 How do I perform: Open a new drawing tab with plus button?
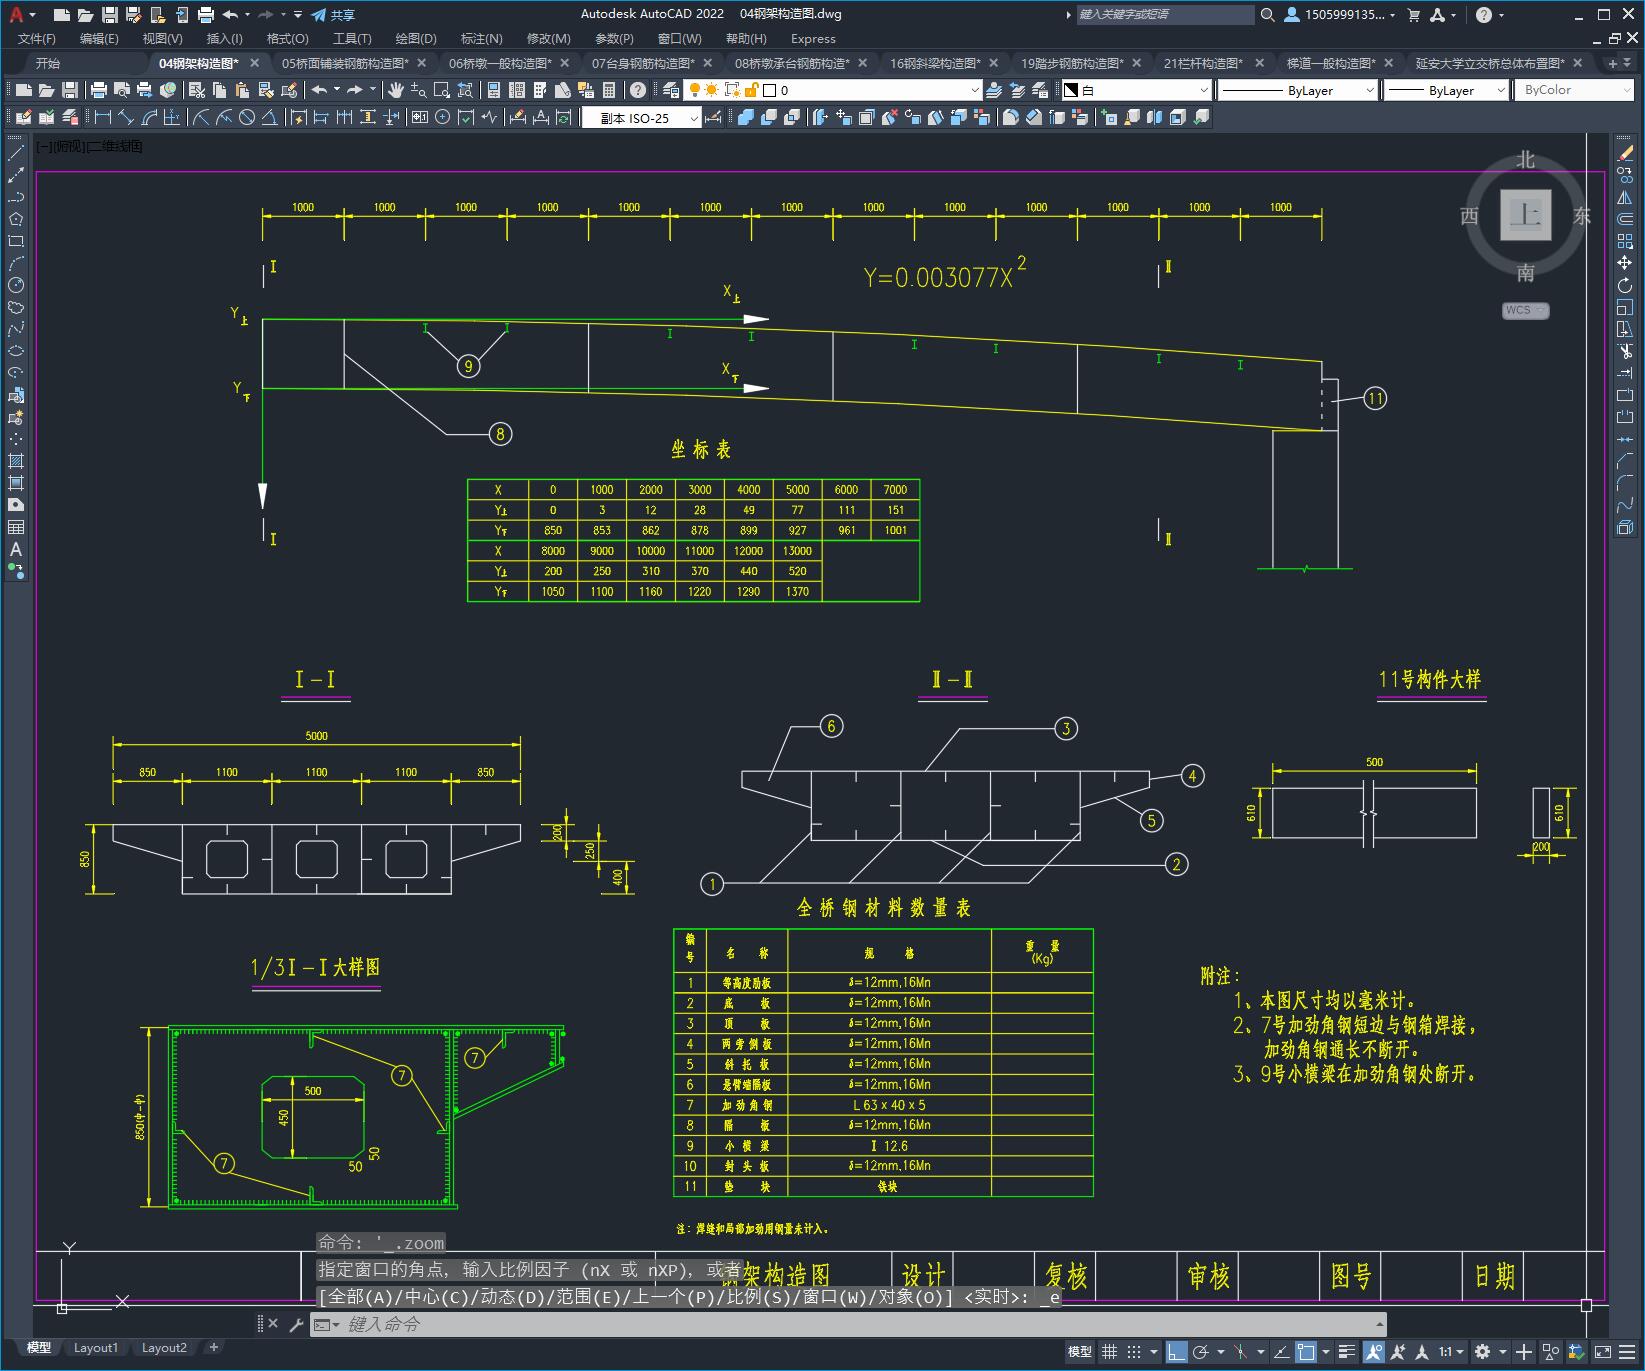(1612, 63)
